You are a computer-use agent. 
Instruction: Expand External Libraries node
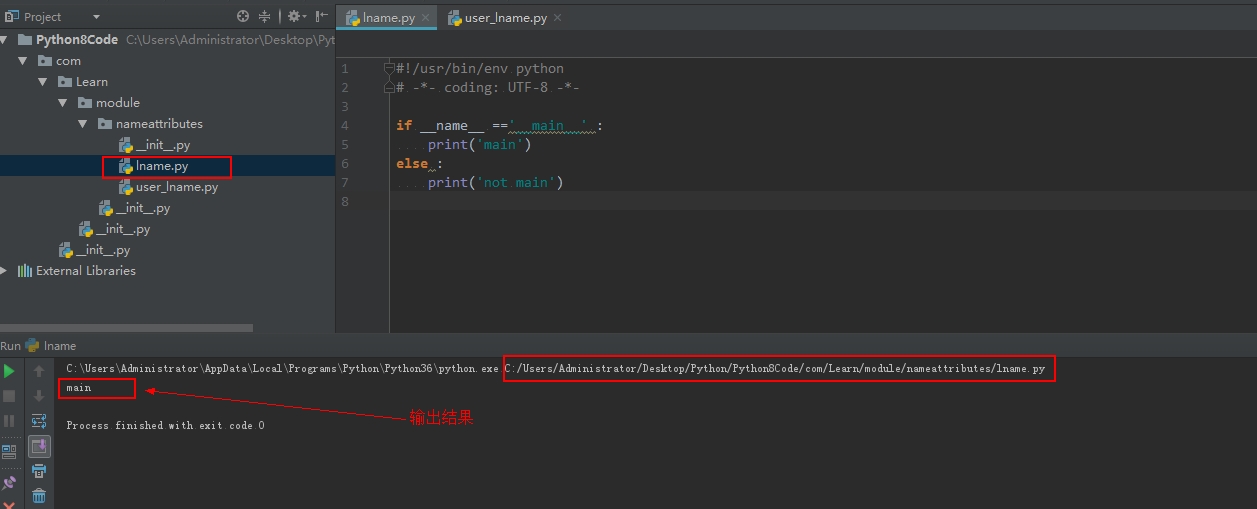tap(5, 271)
